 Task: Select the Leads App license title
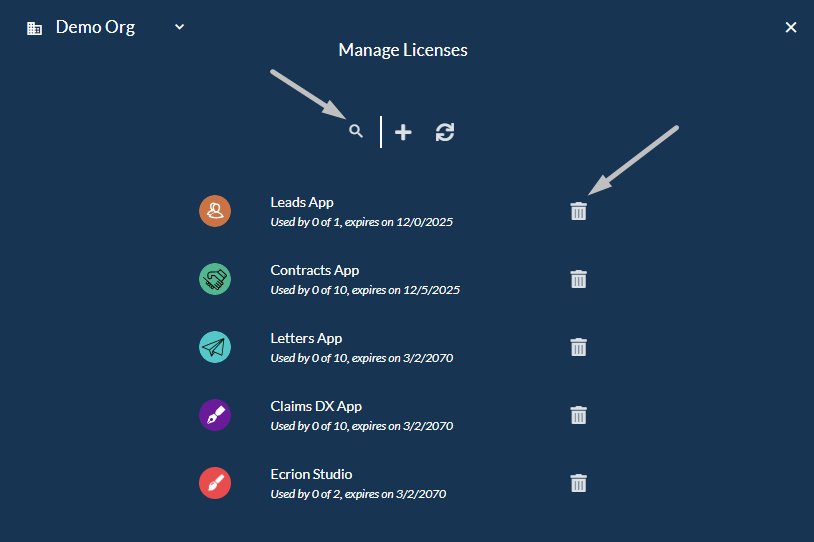tap(302, 202)
